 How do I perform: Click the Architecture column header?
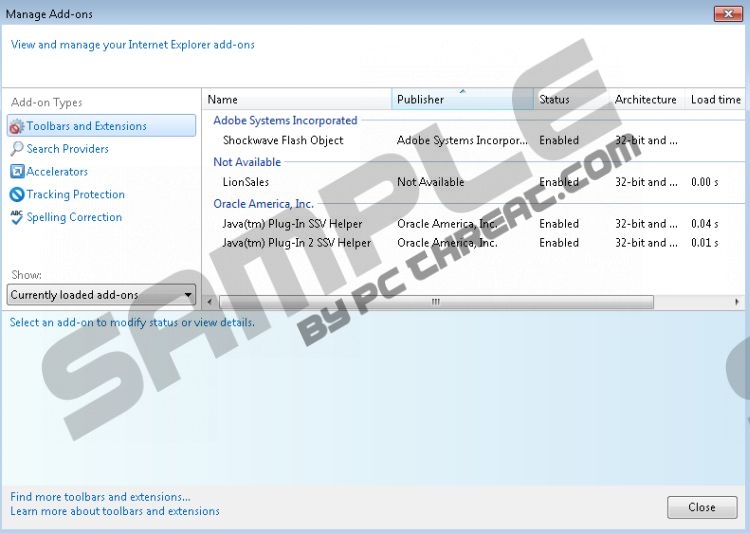645,100
